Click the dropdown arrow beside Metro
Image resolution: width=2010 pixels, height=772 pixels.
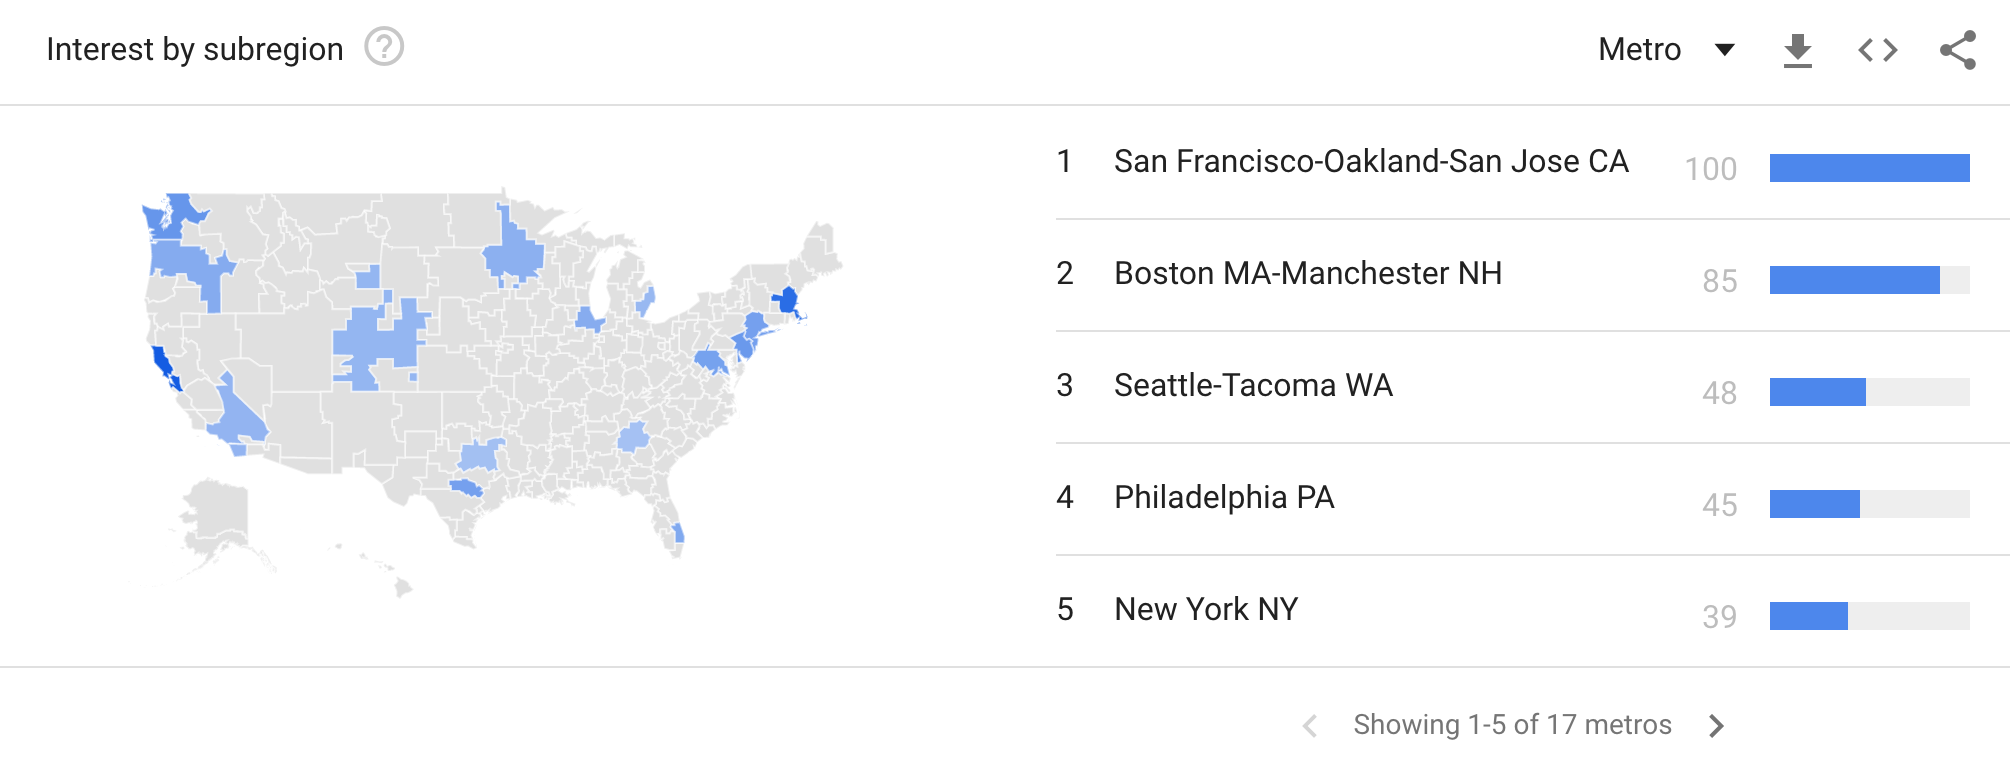point(1724,49)
